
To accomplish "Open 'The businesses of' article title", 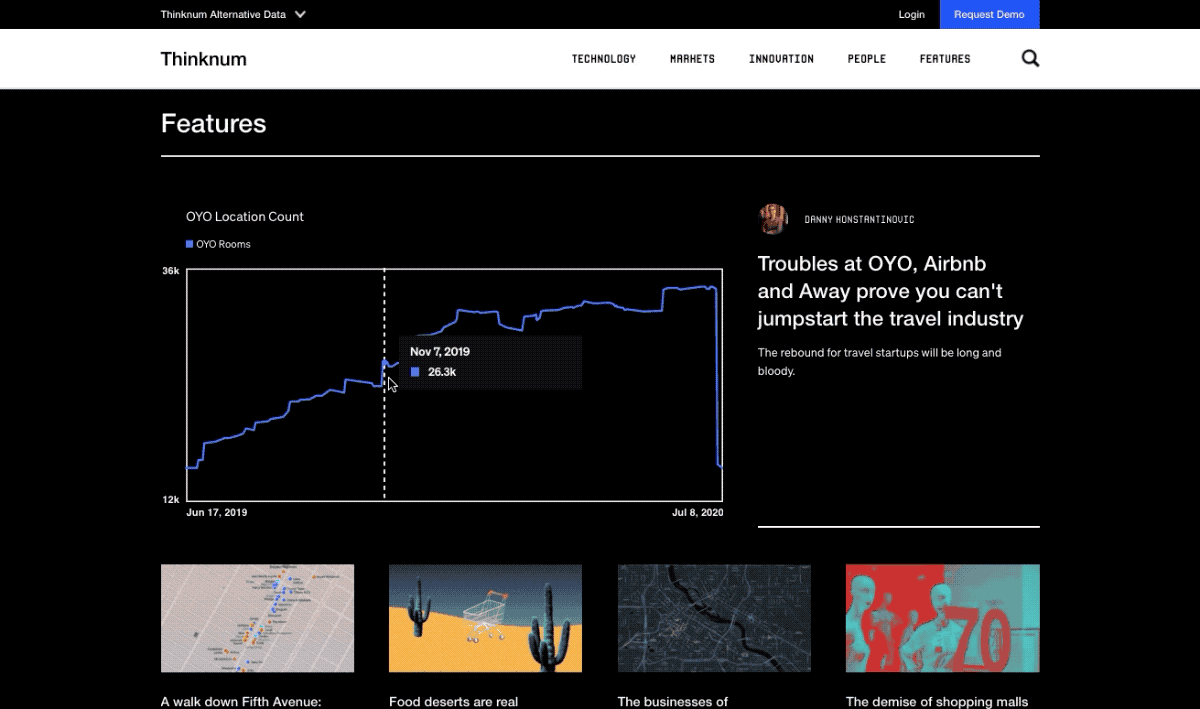I will [672, 702].
